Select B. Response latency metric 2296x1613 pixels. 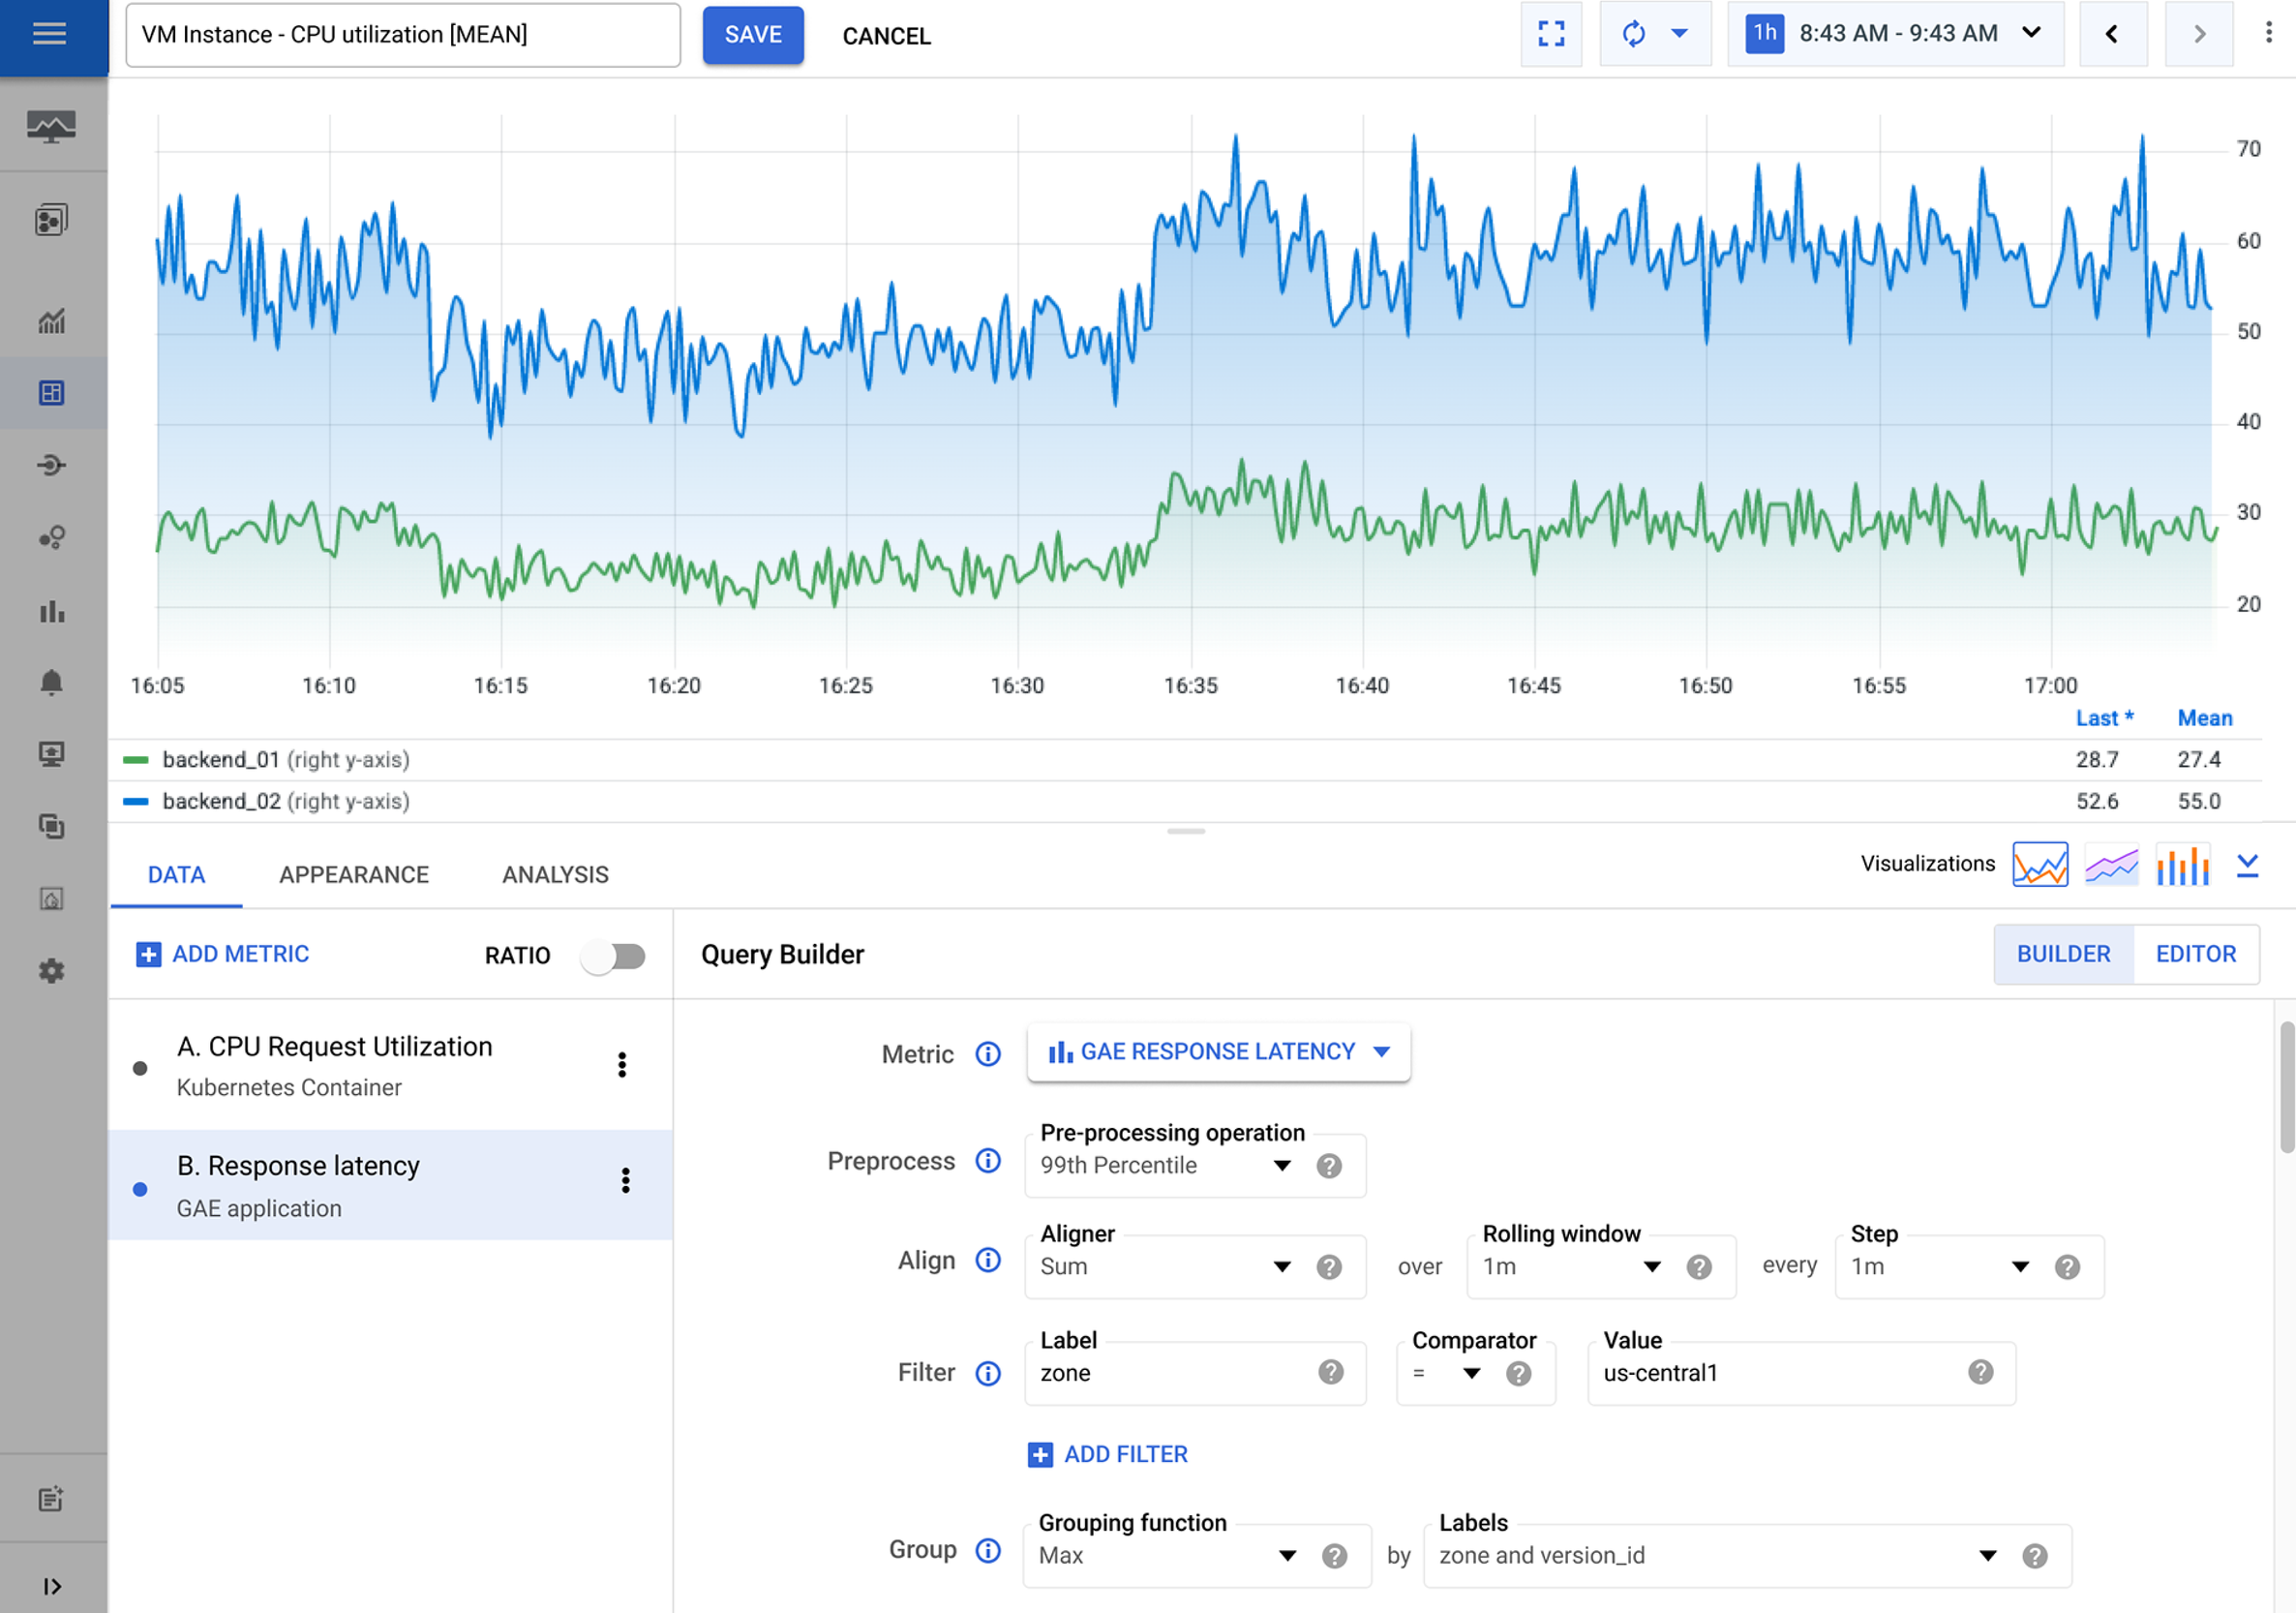390,1186
